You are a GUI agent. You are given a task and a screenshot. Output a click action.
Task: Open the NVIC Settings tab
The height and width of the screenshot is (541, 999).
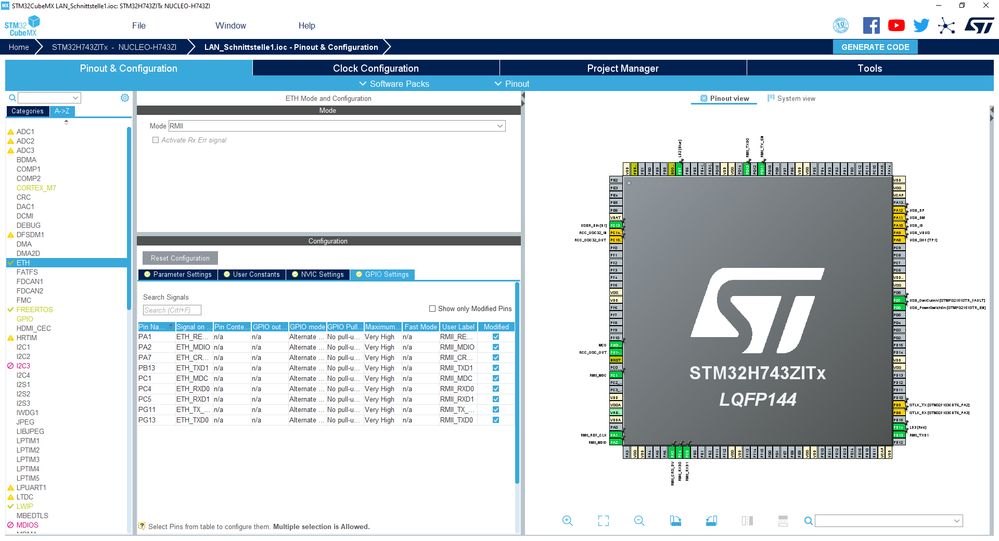318,275
